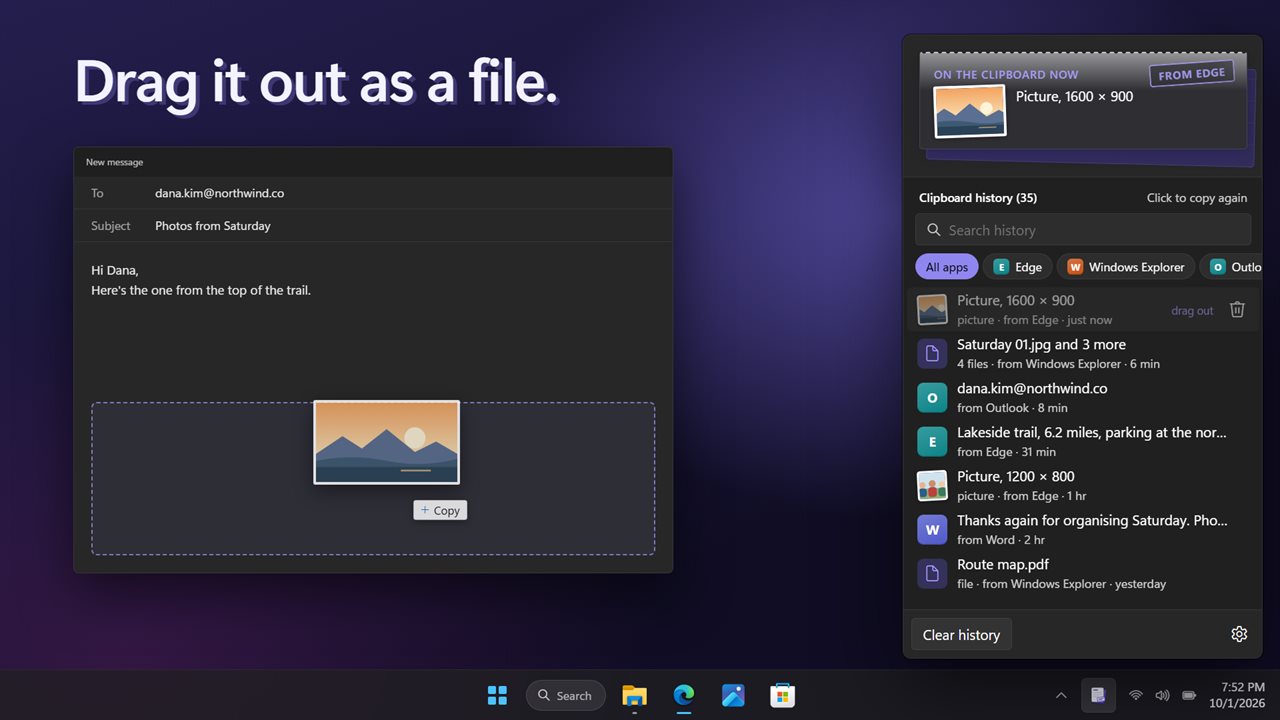Delete the Picture, 1600 × 900 history entry

click(x=1237, y=310)
